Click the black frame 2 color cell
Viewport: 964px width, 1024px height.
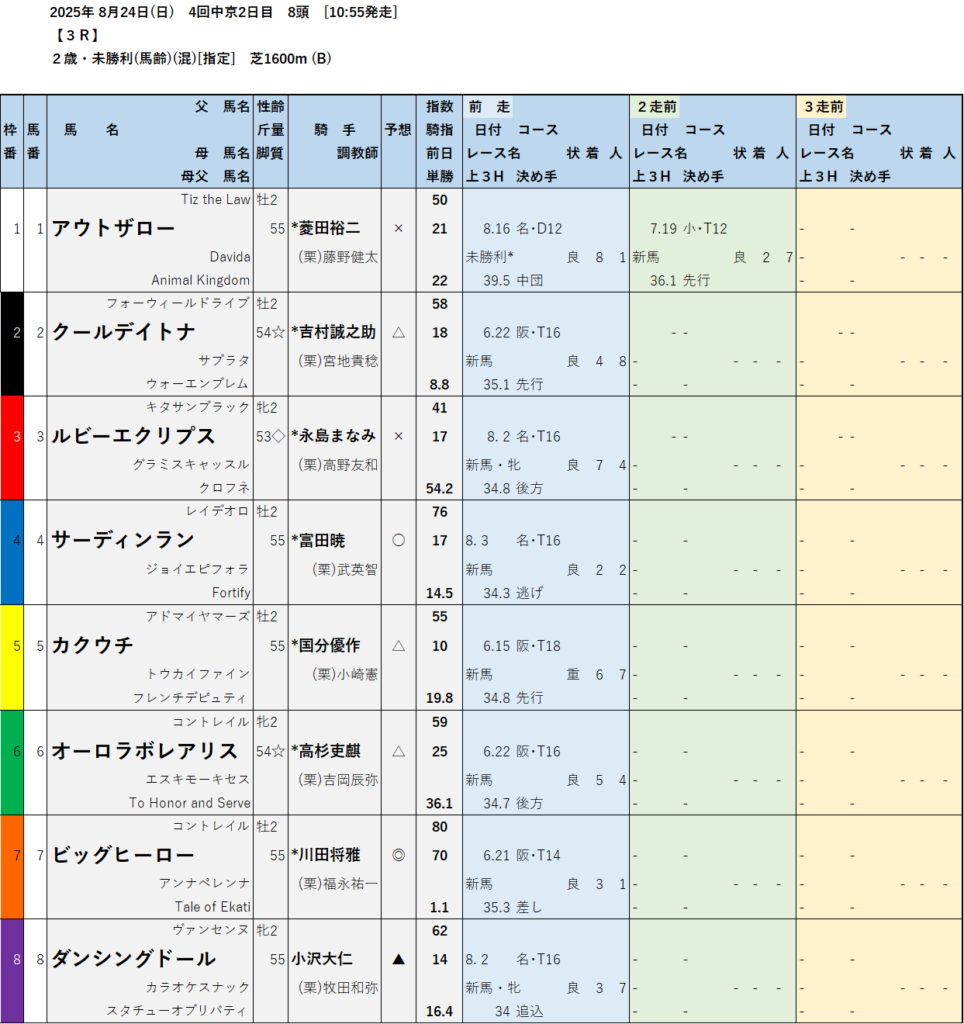[x=12, y=344]
